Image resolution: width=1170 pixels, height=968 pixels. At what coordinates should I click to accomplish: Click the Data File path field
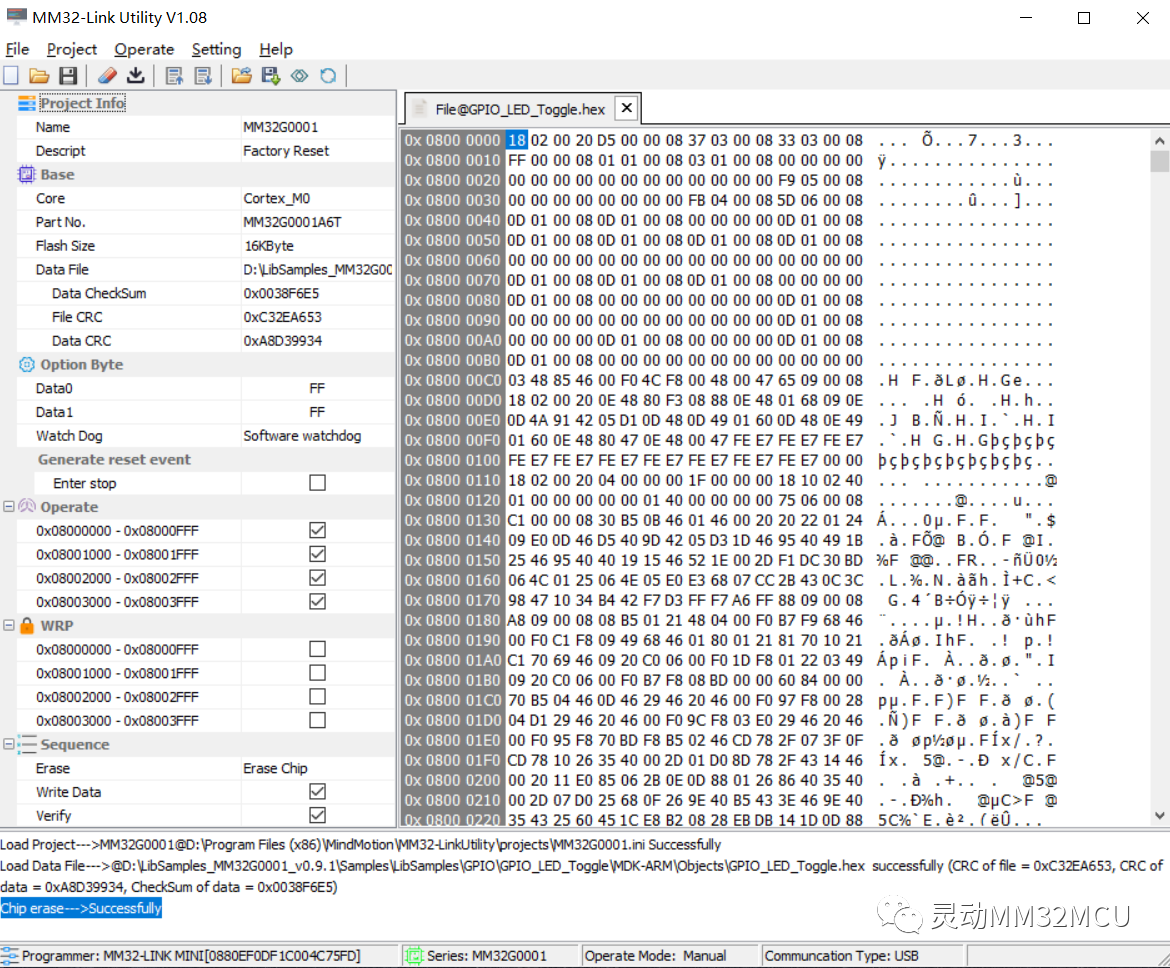coord(318,269)
